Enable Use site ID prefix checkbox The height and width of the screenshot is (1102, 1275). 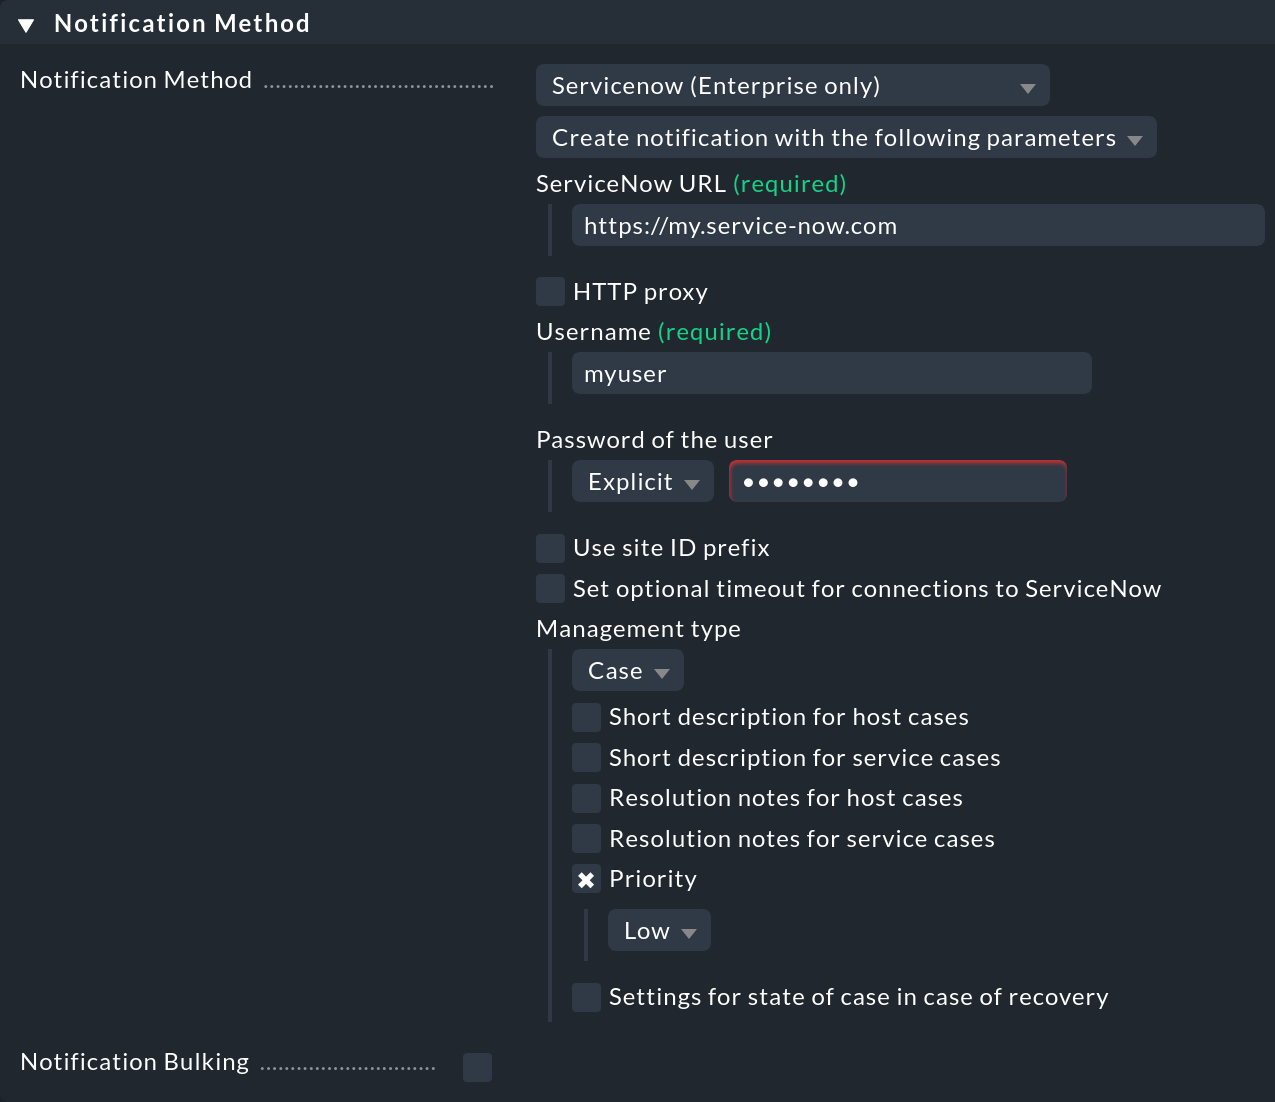coord(550,547)
